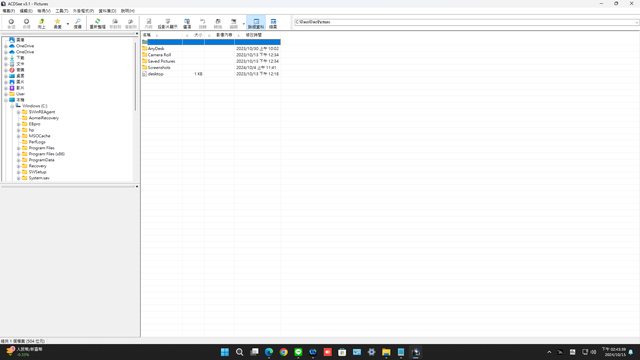Click the Back navigation toolbar button
Viewport: 640px width, 360px height.
click(x=11, y=23)
